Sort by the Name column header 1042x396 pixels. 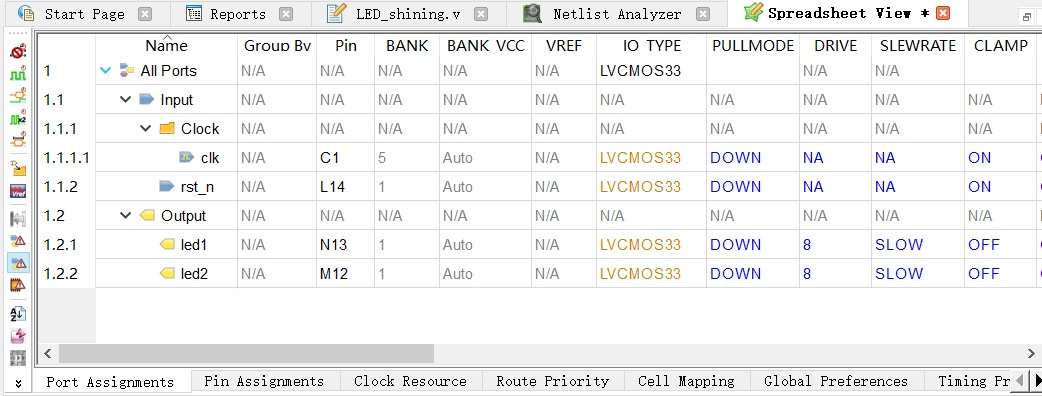[x=166, y=45]
